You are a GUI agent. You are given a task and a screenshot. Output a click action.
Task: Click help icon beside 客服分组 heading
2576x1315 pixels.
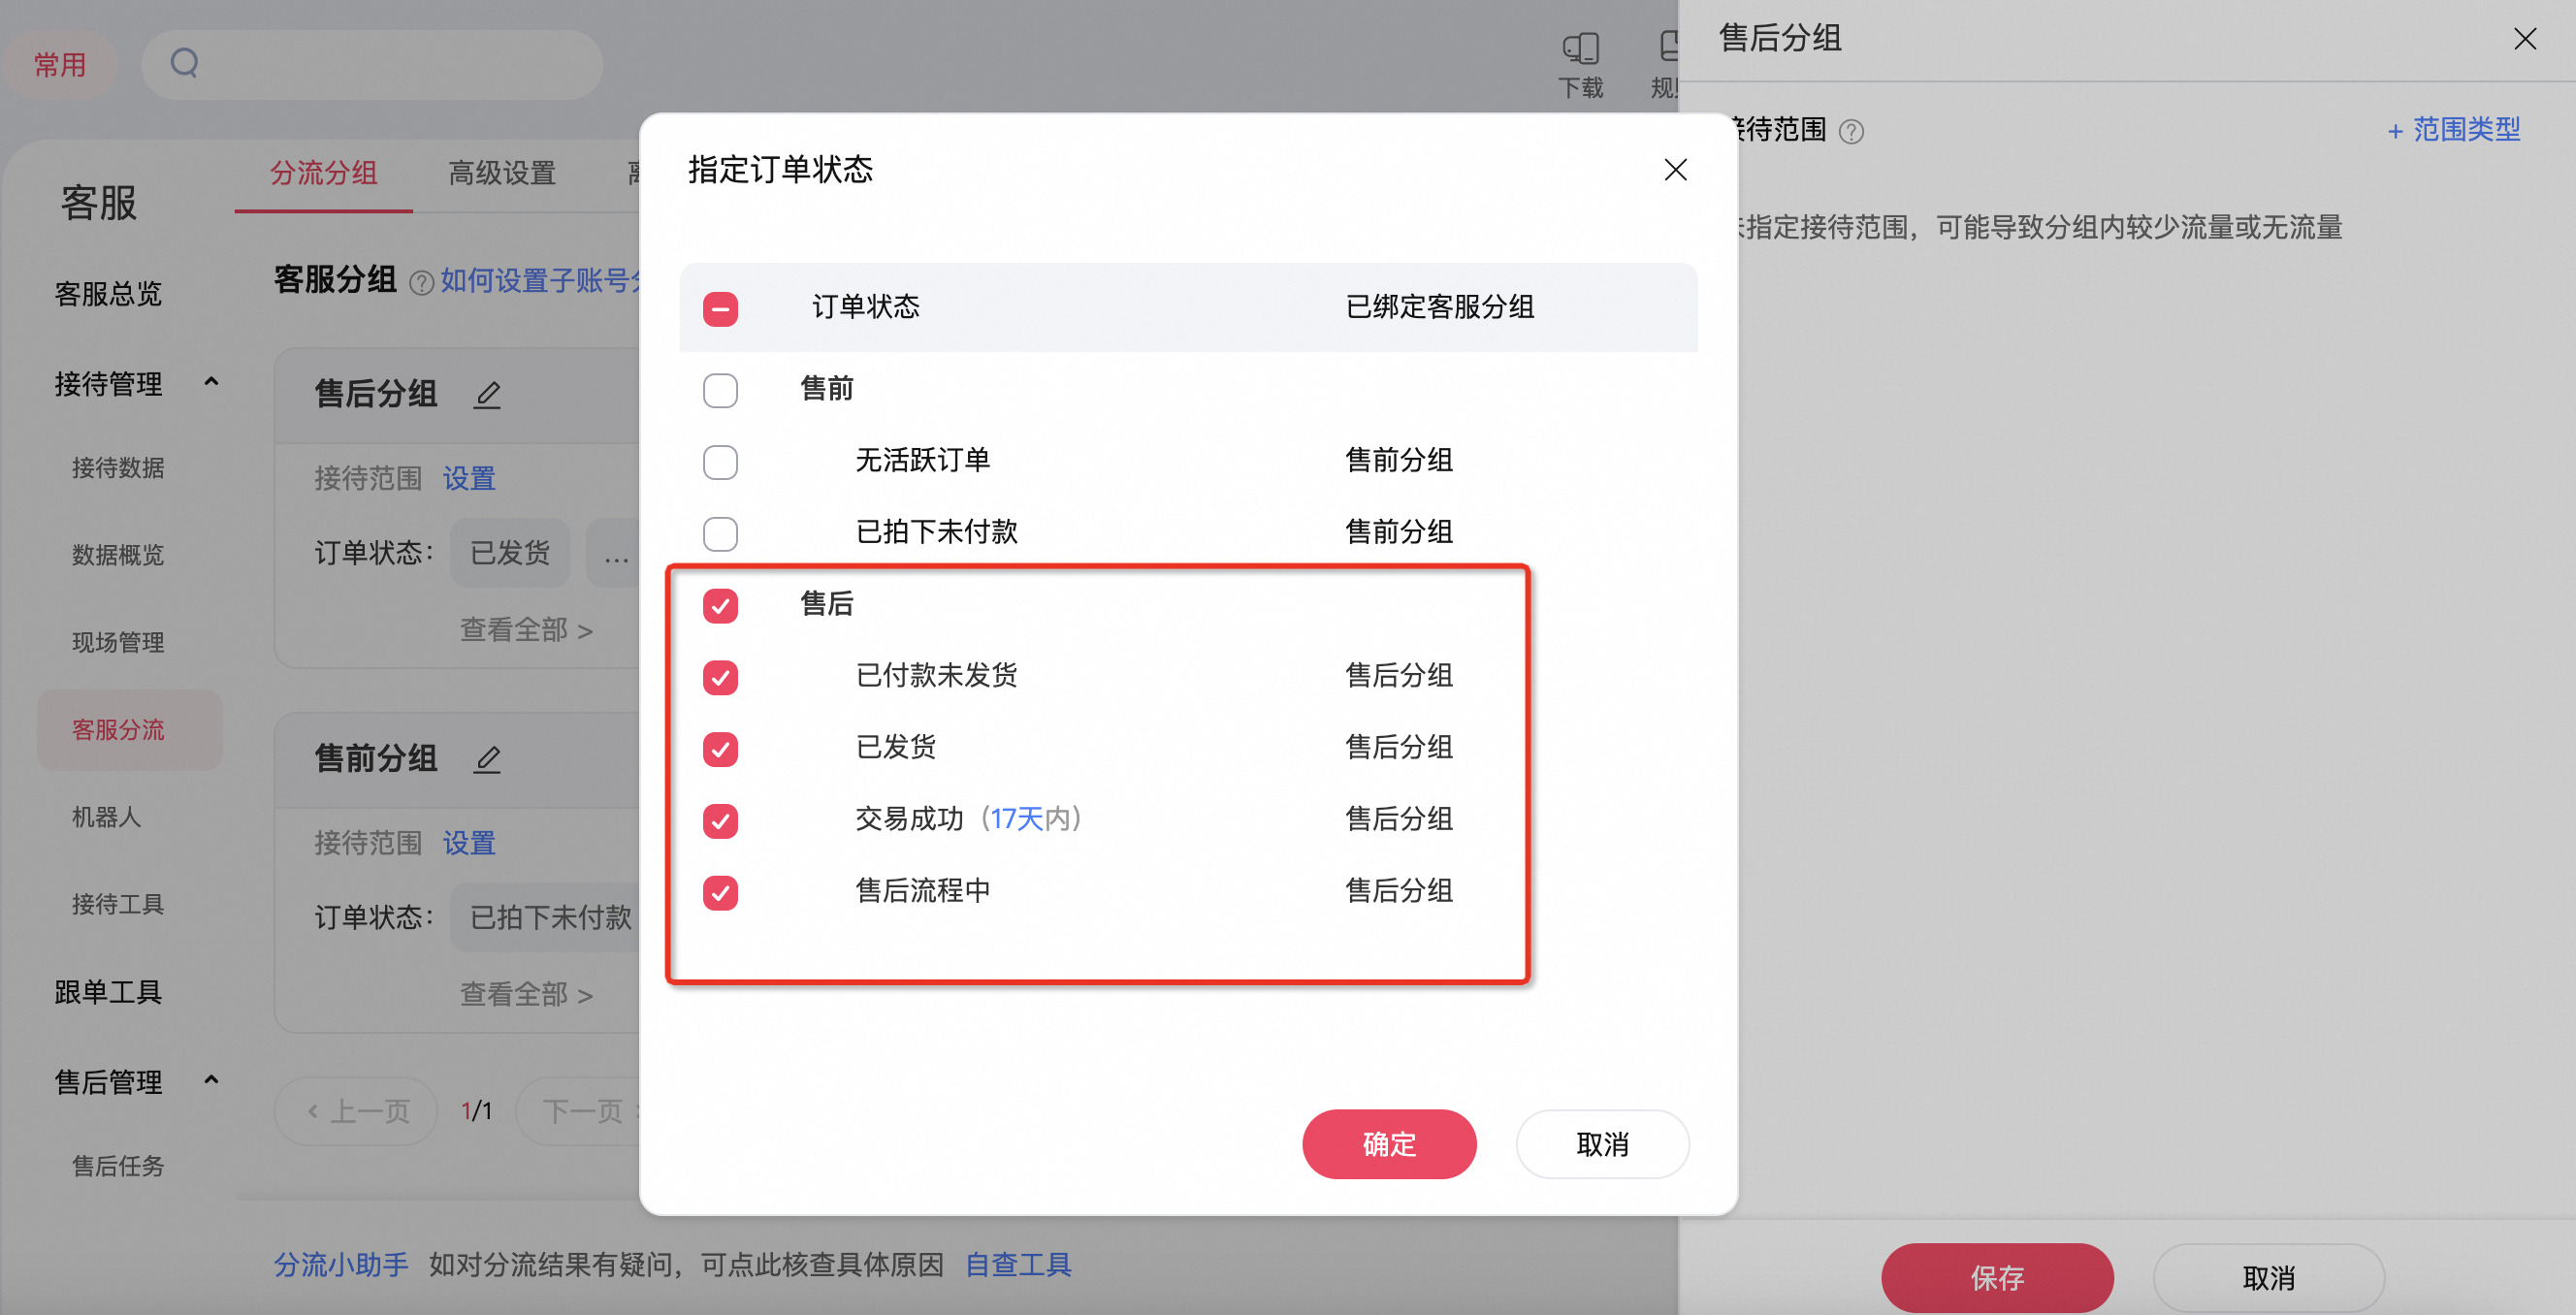421,283
